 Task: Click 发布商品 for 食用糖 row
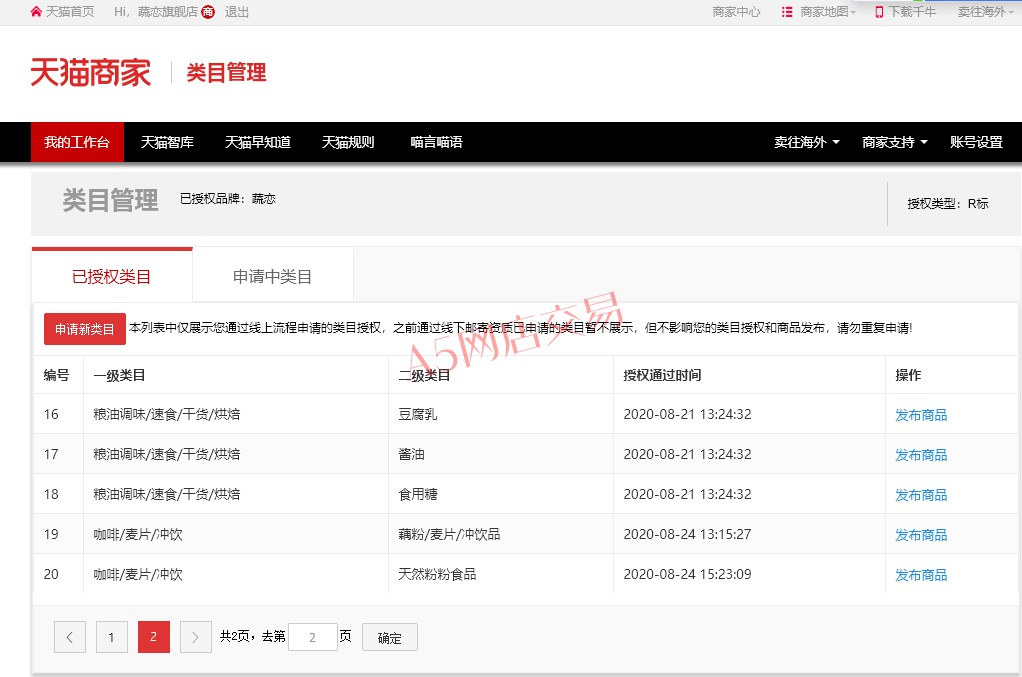tap(921, 495)
